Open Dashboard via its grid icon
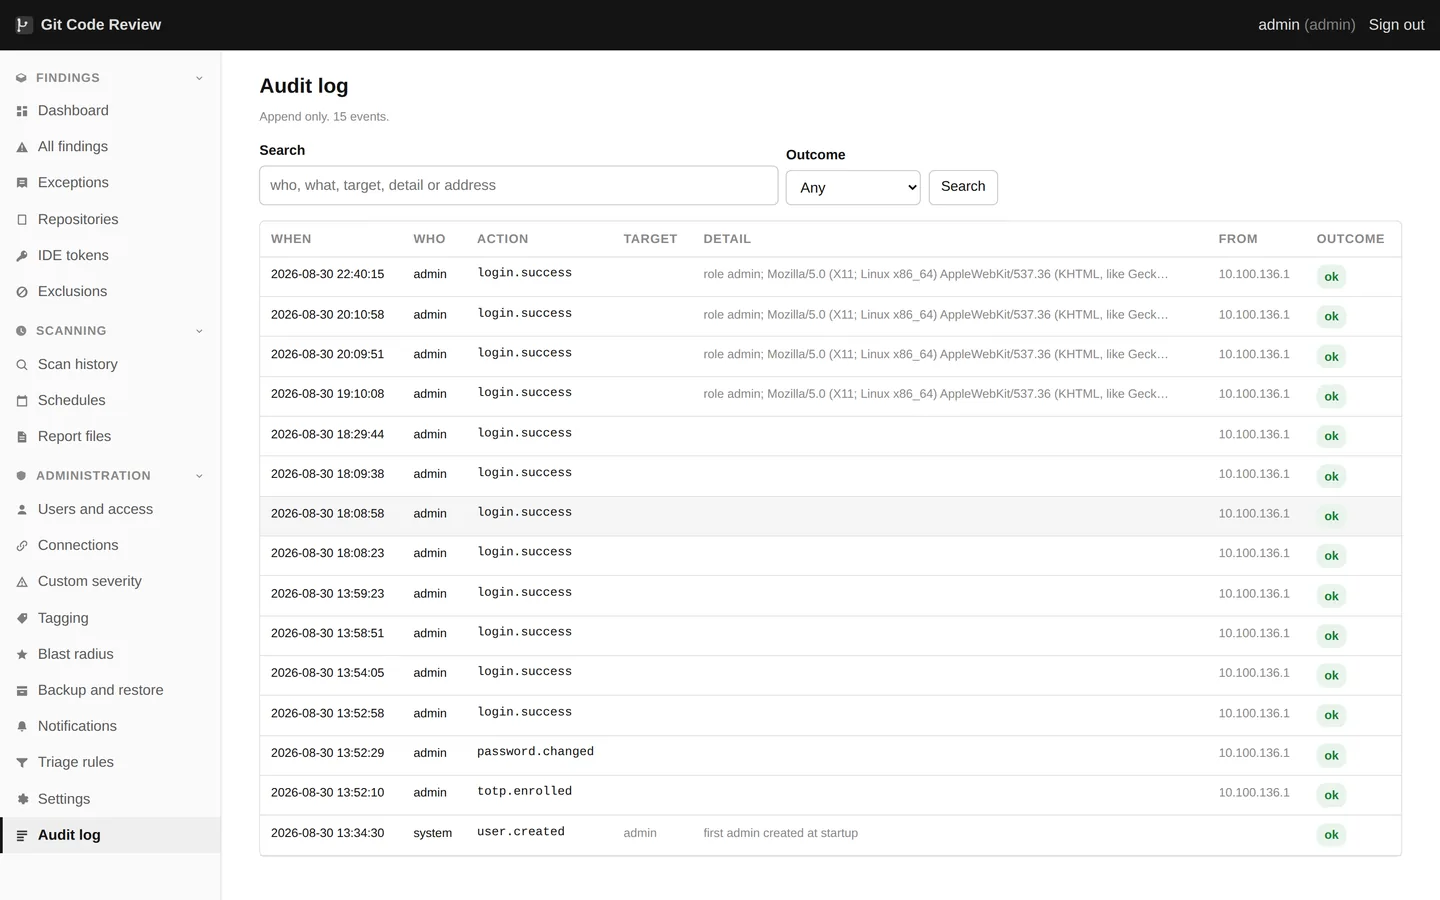The height and width of the screenshot is (900, 1440). coord(22,111)
